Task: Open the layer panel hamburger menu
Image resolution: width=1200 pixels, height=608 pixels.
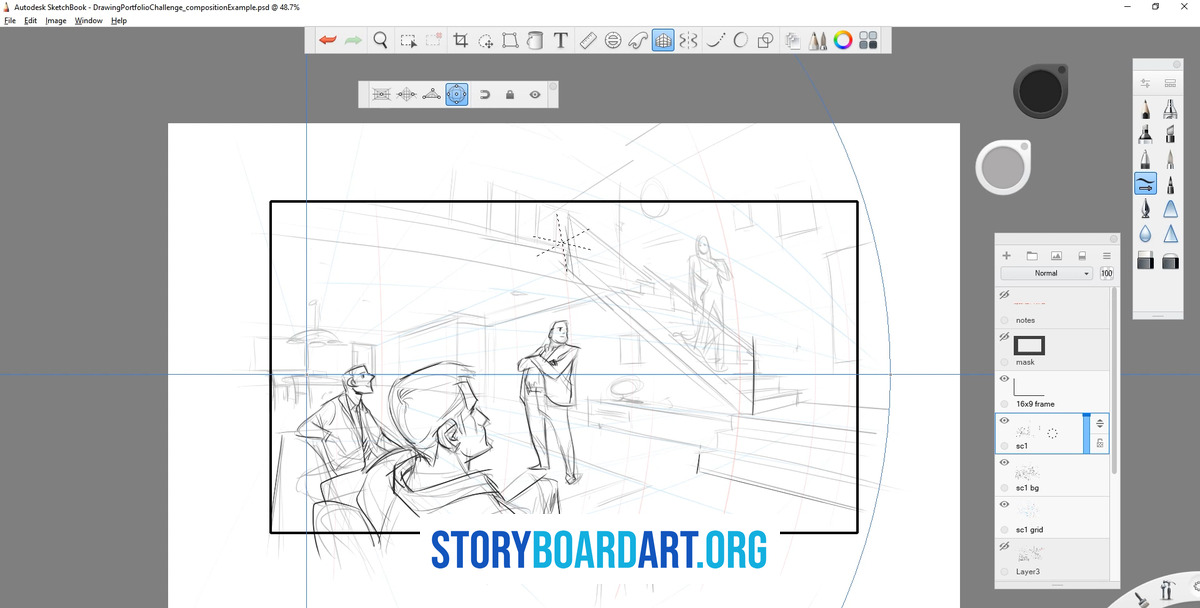Action: pyautogui.click(x=1107, y=256)
